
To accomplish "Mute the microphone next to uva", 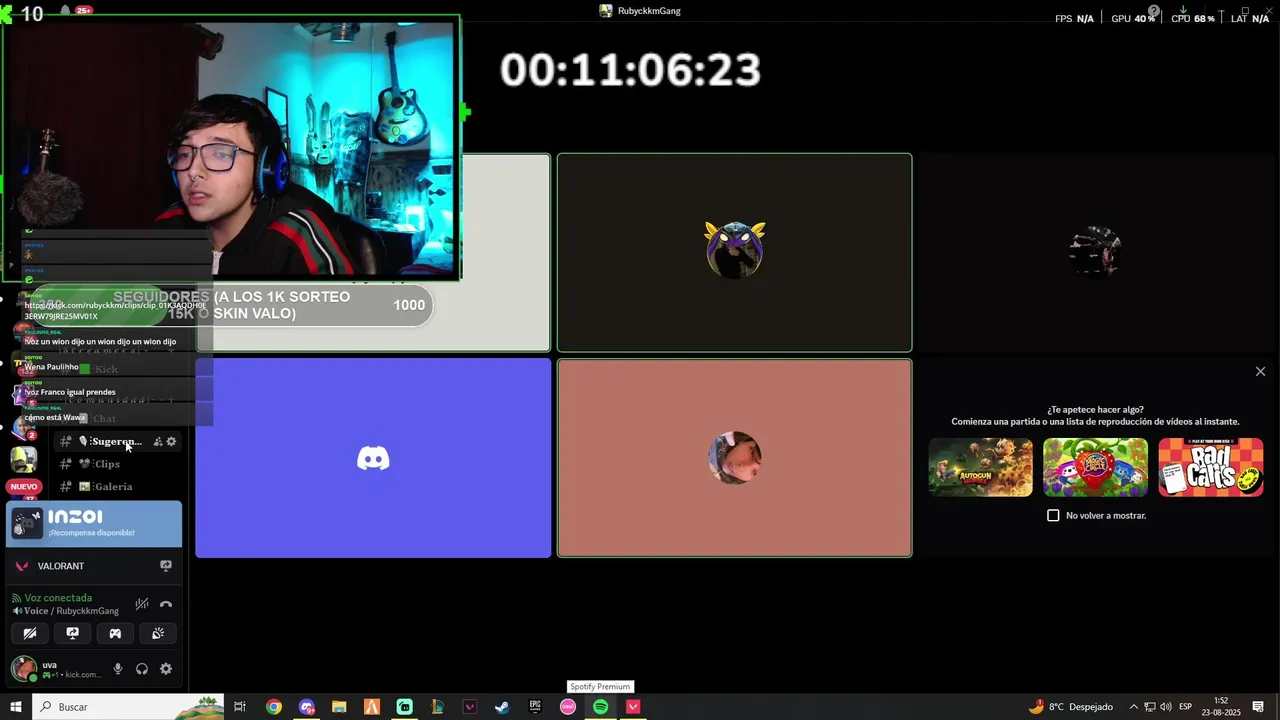I will [x=118, y=669].
